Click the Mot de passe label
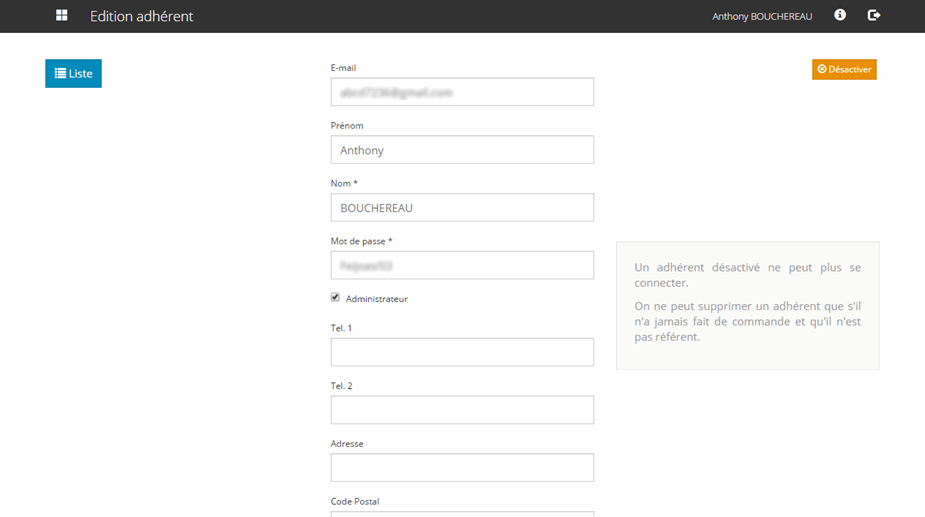 pyautogui.click(x=361, y=241)
